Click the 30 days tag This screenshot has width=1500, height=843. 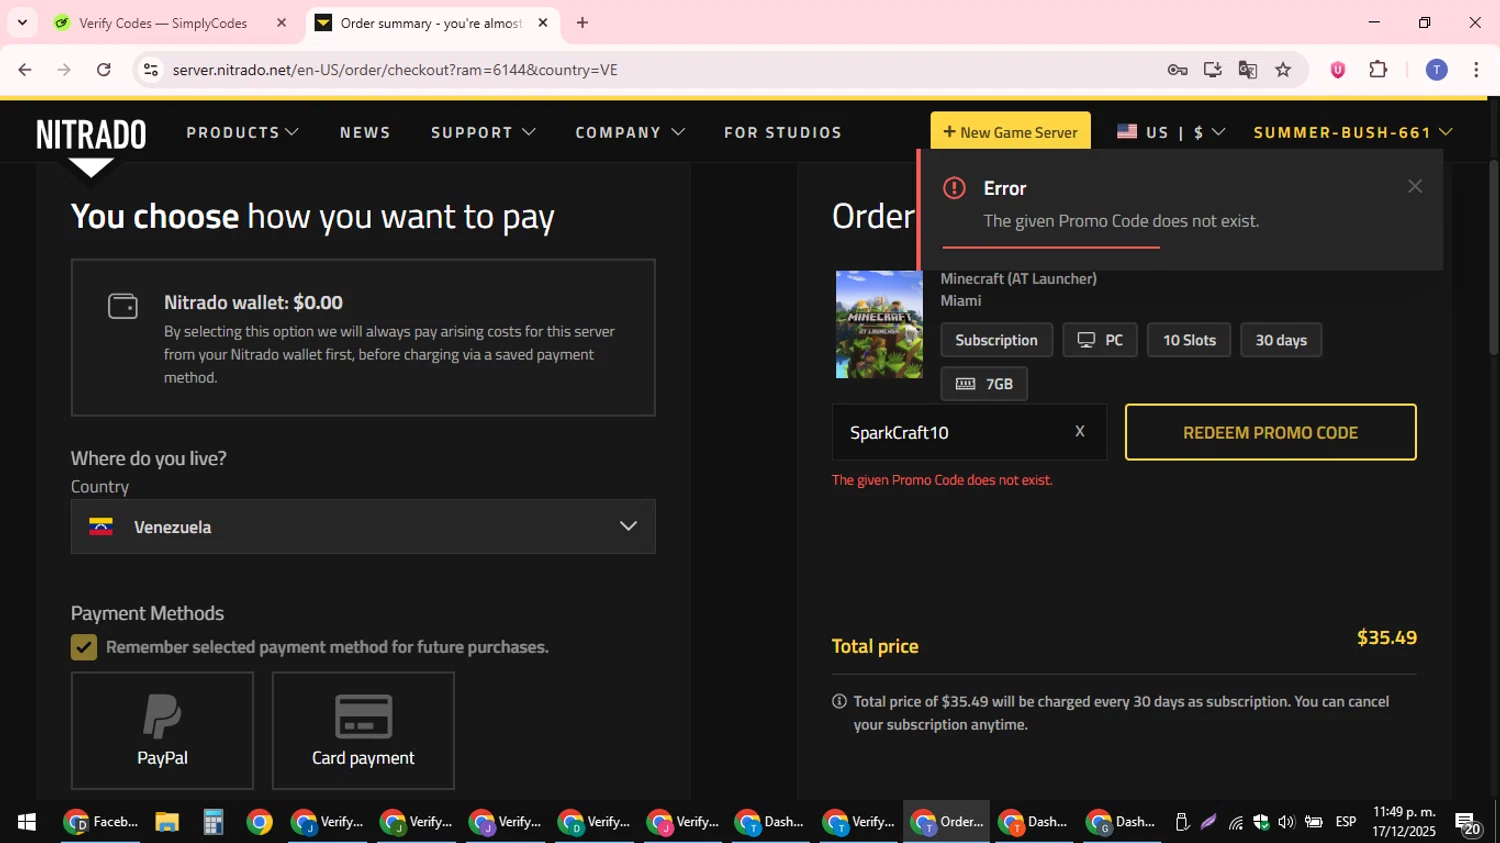1281,340
